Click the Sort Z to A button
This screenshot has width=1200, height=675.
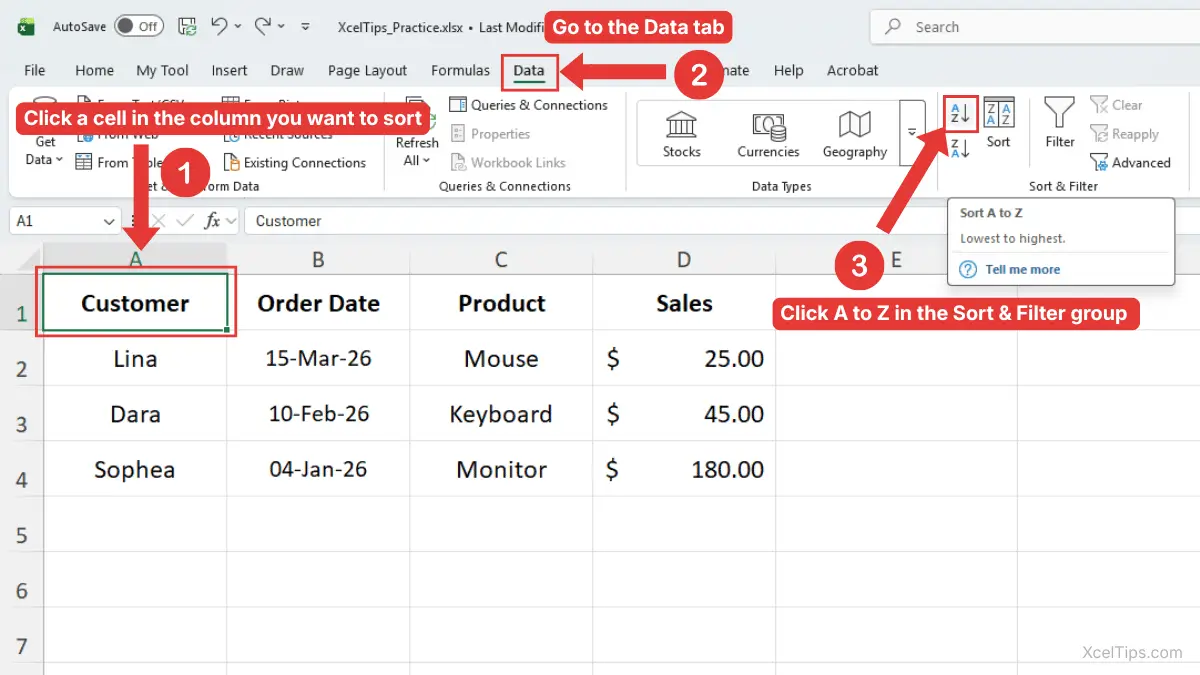[x=960, y=149]
